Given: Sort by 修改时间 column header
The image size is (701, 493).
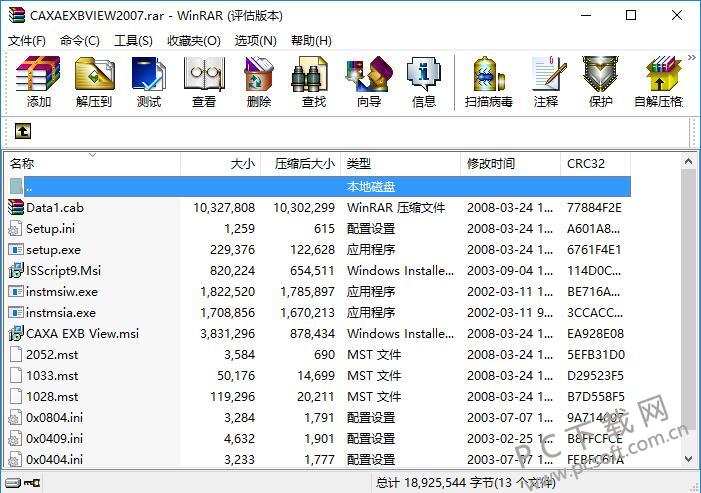Looking at the screenshot, I should (510, 164).
